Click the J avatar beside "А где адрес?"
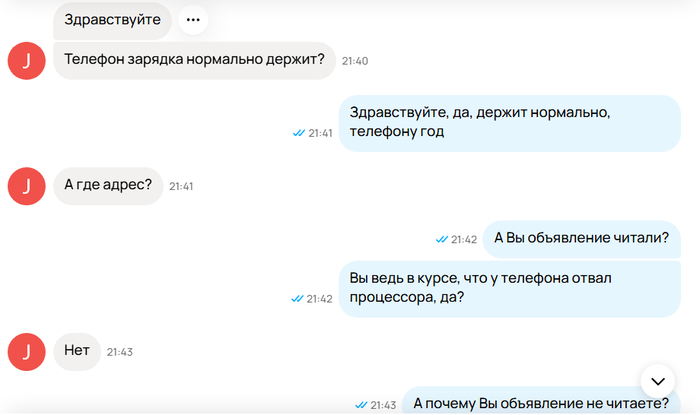The width and height of the screenshot is (700, 415). [x=27, y=186]
